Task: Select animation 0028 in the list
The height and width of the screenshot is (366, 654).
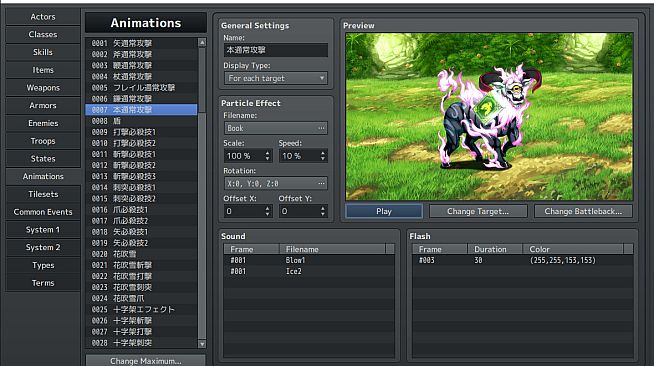Action: (x=141, y=343)
